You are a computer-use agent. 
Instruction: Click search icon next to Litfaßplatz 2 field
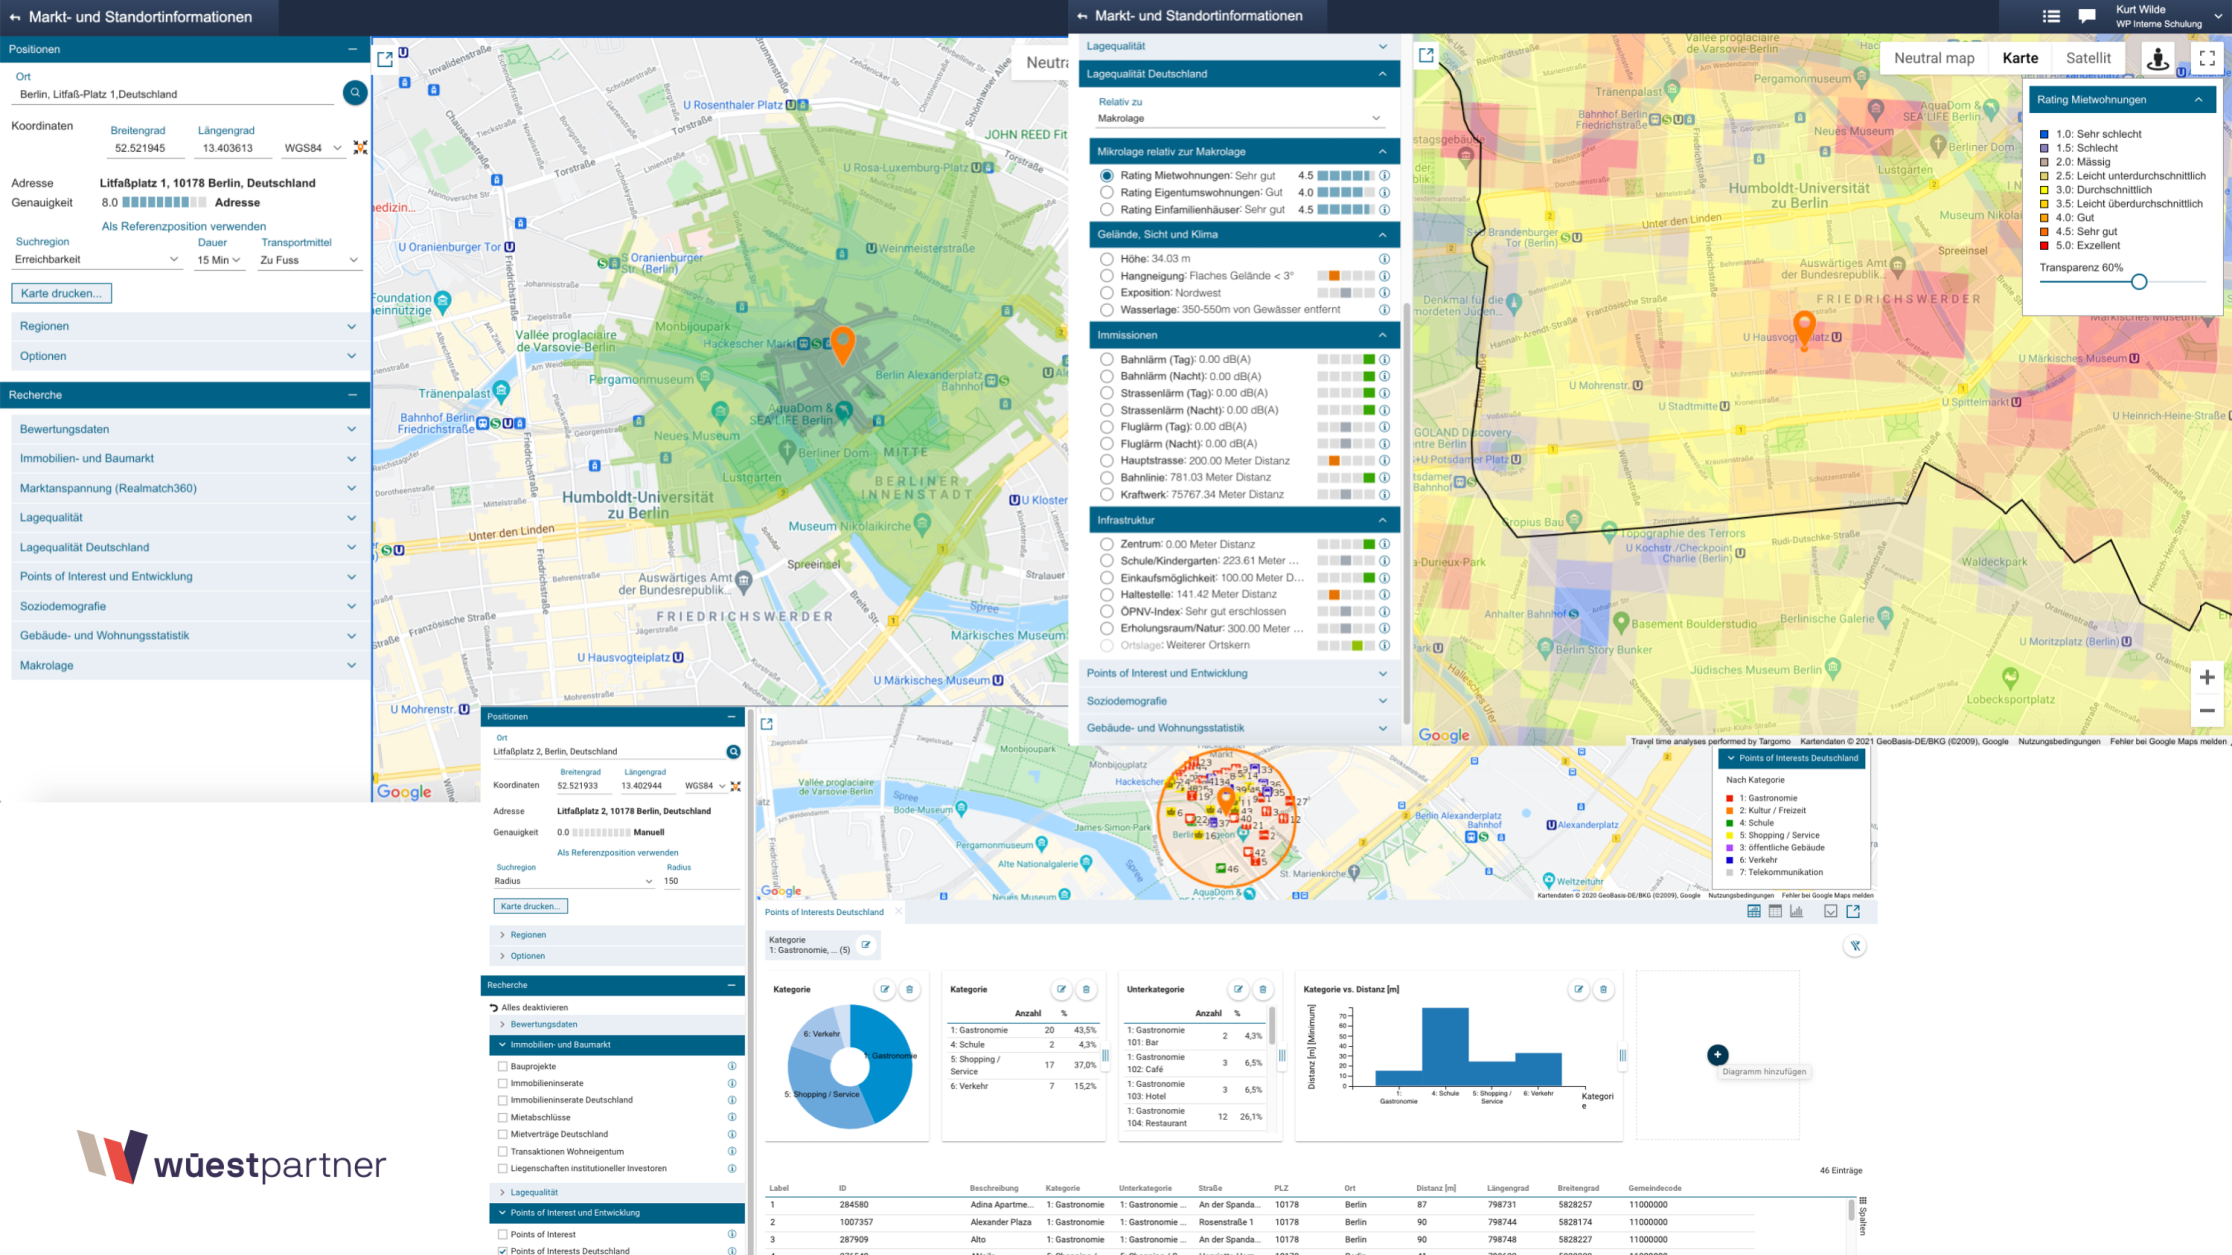pyautogui.click(x=734, y=751)
